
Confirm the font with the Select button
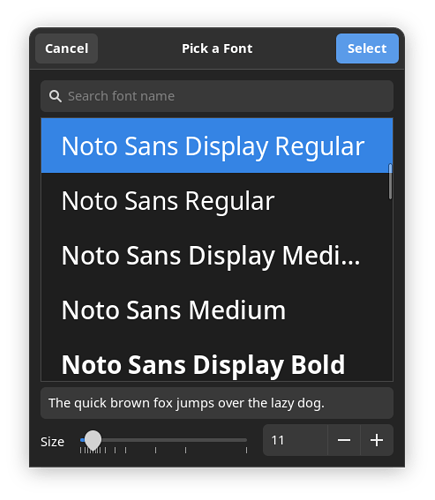click(367, 49)
